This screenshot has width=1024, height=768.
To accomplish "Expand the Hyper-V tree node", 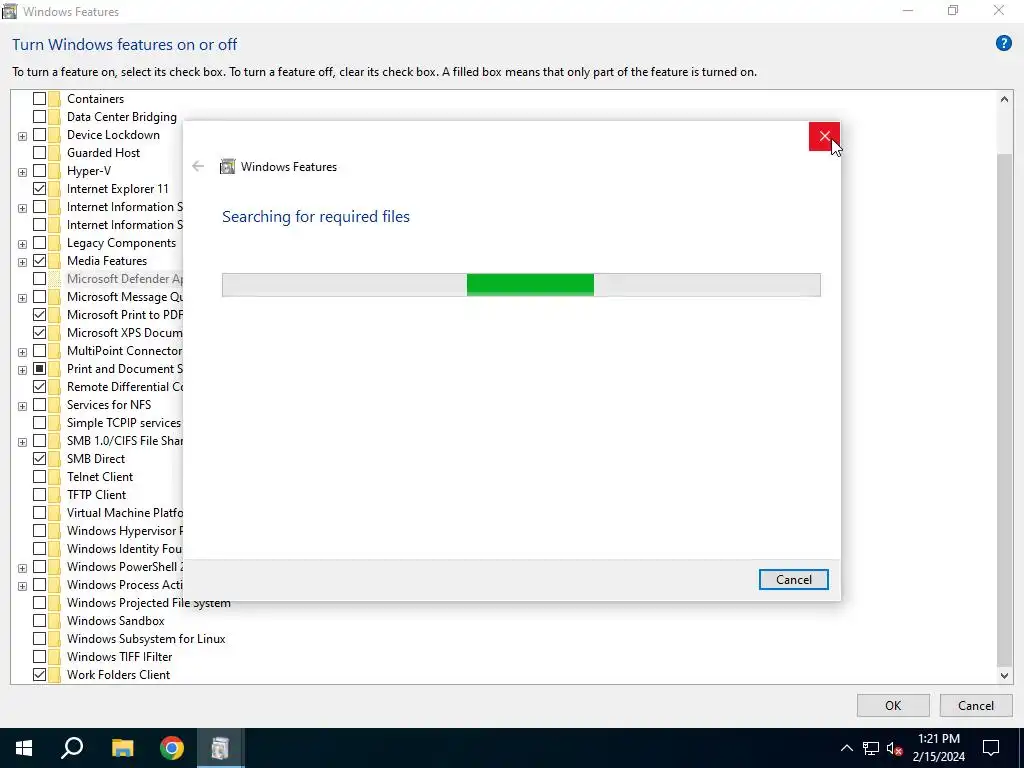I will click(x=22, y=172).
